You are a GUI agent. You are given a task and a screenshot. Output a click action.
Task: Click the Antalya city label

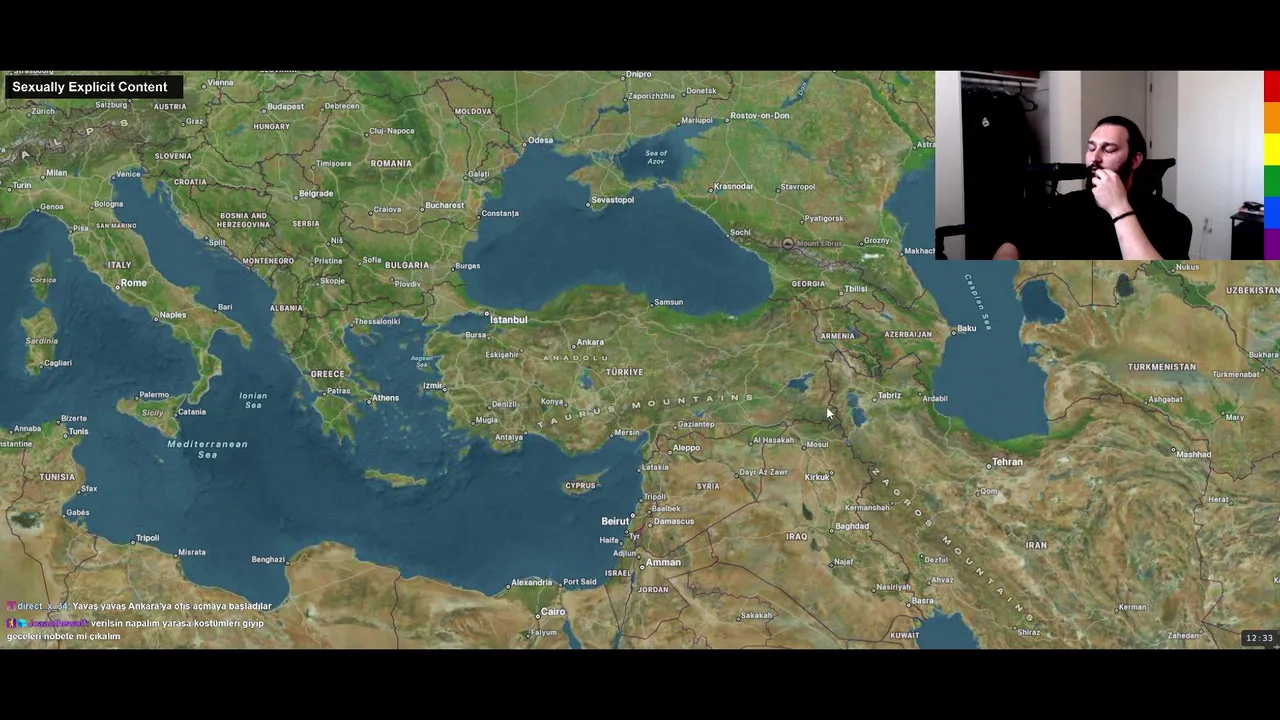coord(509,437)
